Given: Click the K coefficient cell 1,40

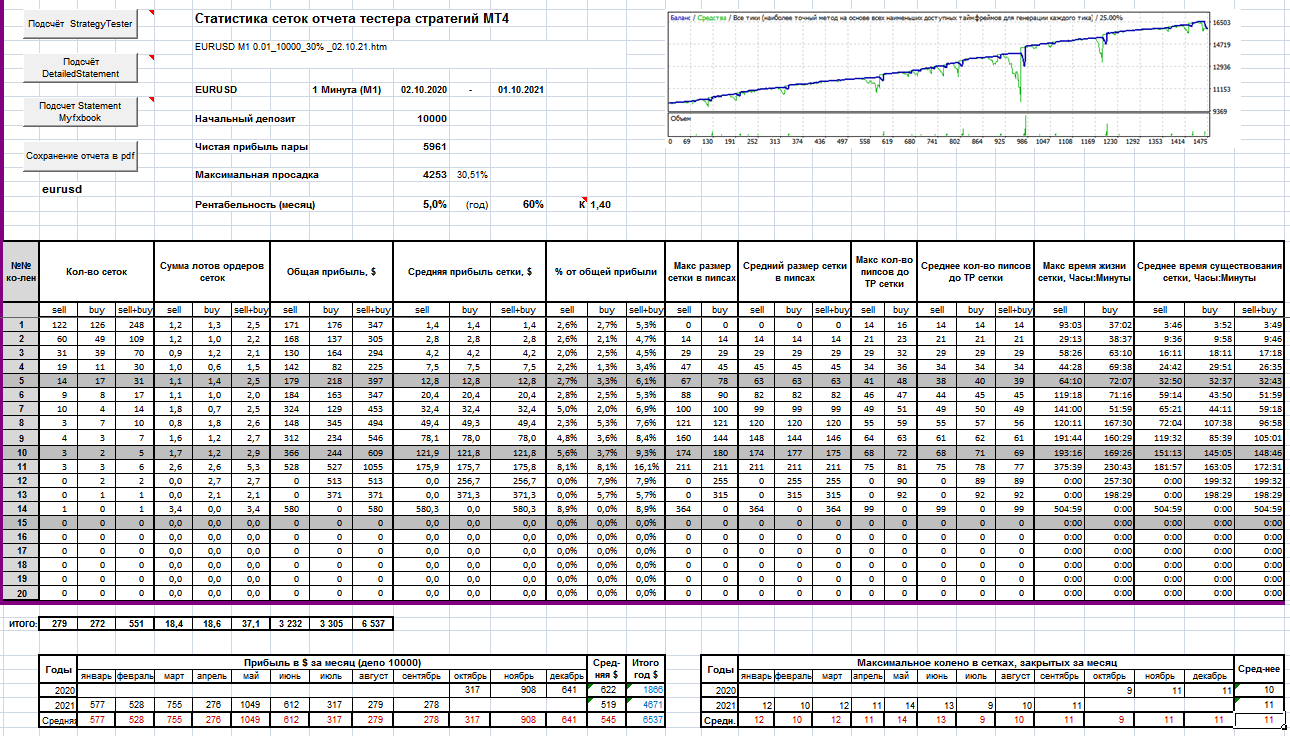Looking at the screenshot, I should 599,204.
